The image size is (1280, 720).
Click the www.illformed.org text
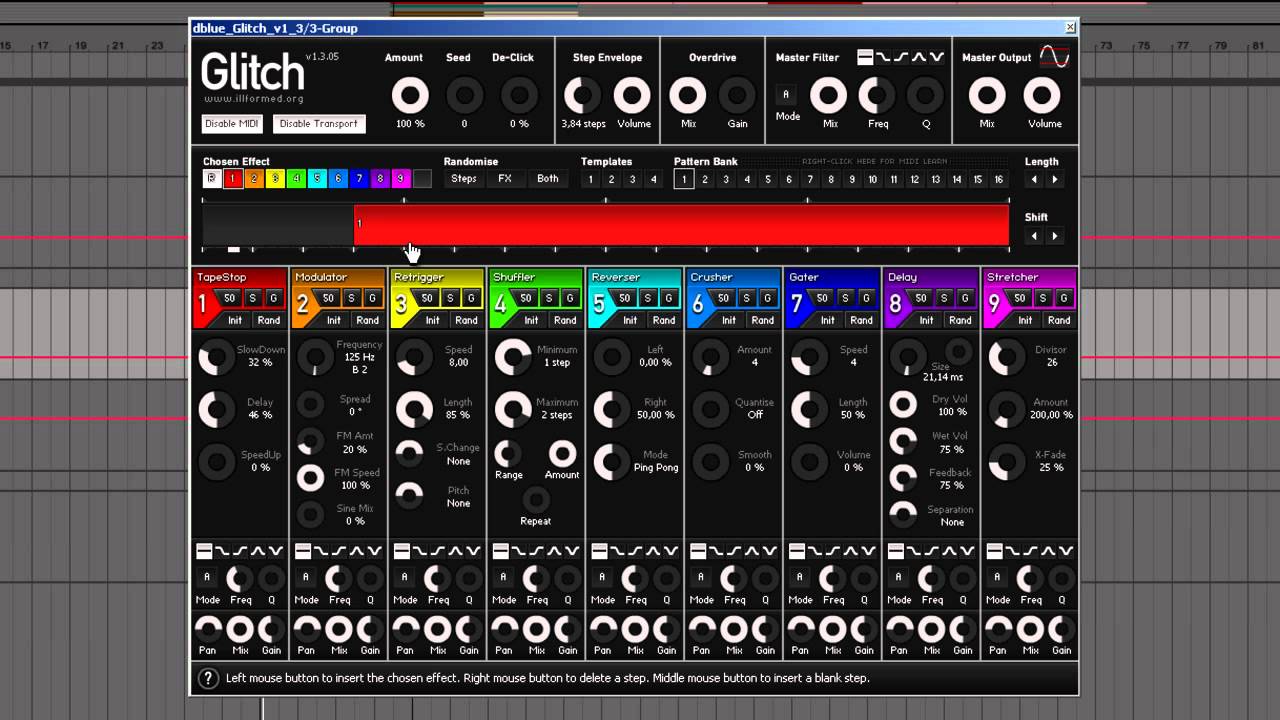coord(254,99)
